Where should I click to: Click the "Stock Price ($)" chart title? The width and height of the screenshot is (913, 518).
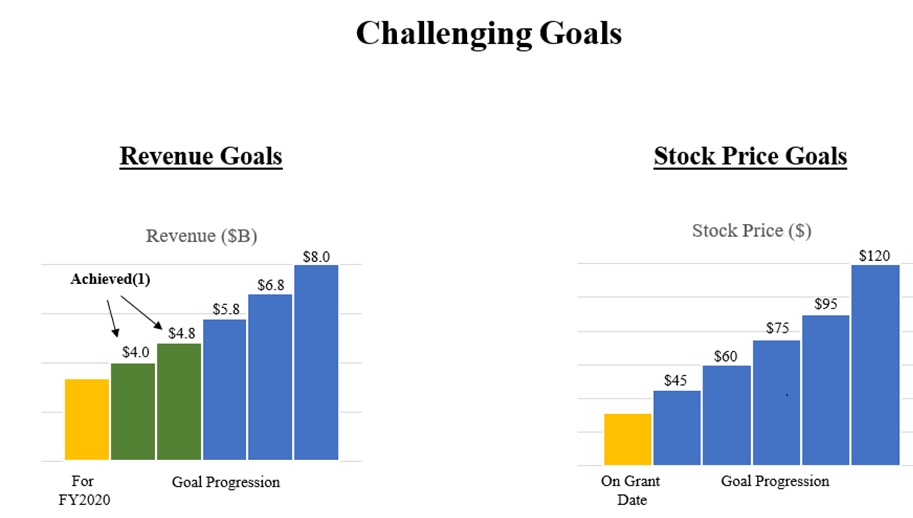coord(751,231)
